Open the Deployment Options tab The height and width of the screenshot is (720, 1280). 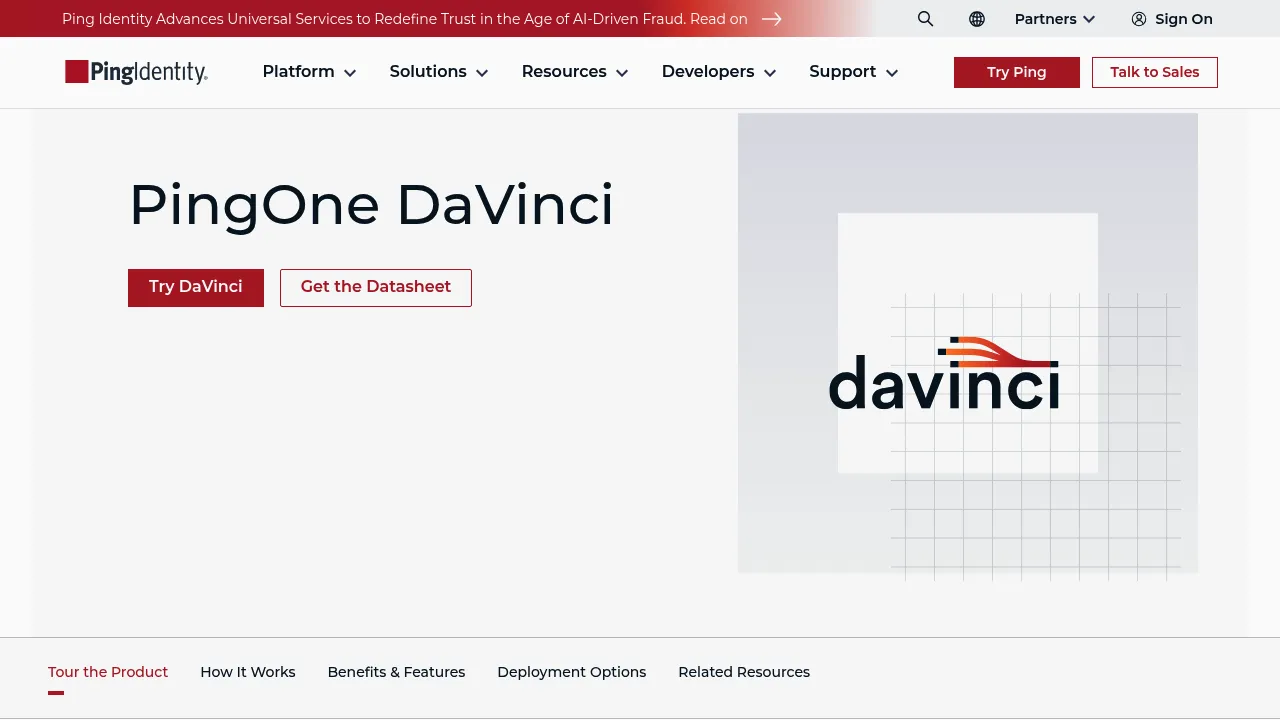tap(572, 672)
